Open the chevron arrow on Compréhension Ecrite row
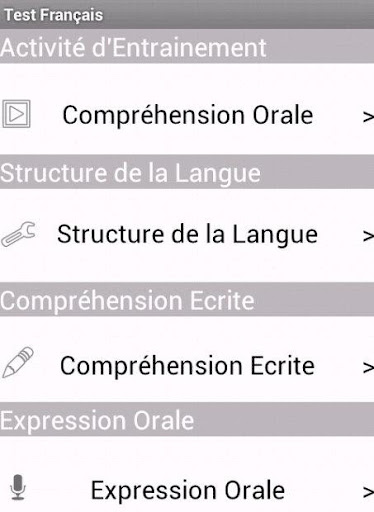 coord(368,367)
